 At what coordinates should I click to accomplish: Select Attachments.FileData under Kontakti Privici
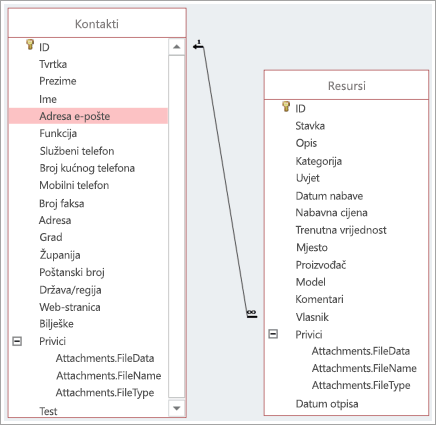tap(105, 358)
